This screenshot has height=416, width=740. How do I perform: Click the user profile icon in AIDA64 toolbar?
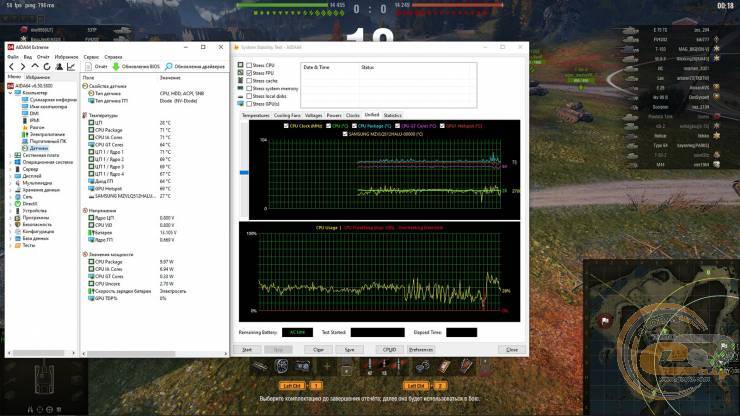point(59,67)
